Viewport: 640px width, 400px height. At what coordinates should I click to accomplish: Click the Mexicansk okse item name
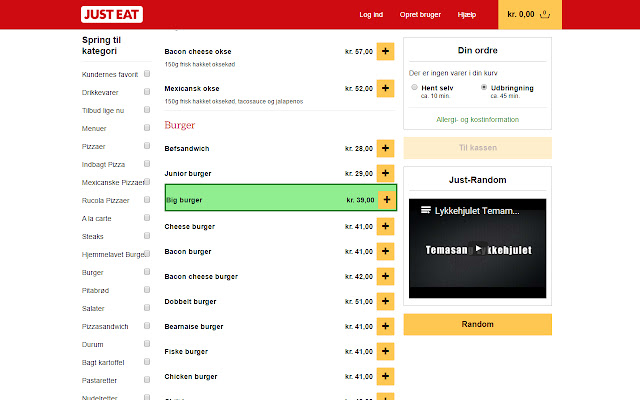(192, 89)
